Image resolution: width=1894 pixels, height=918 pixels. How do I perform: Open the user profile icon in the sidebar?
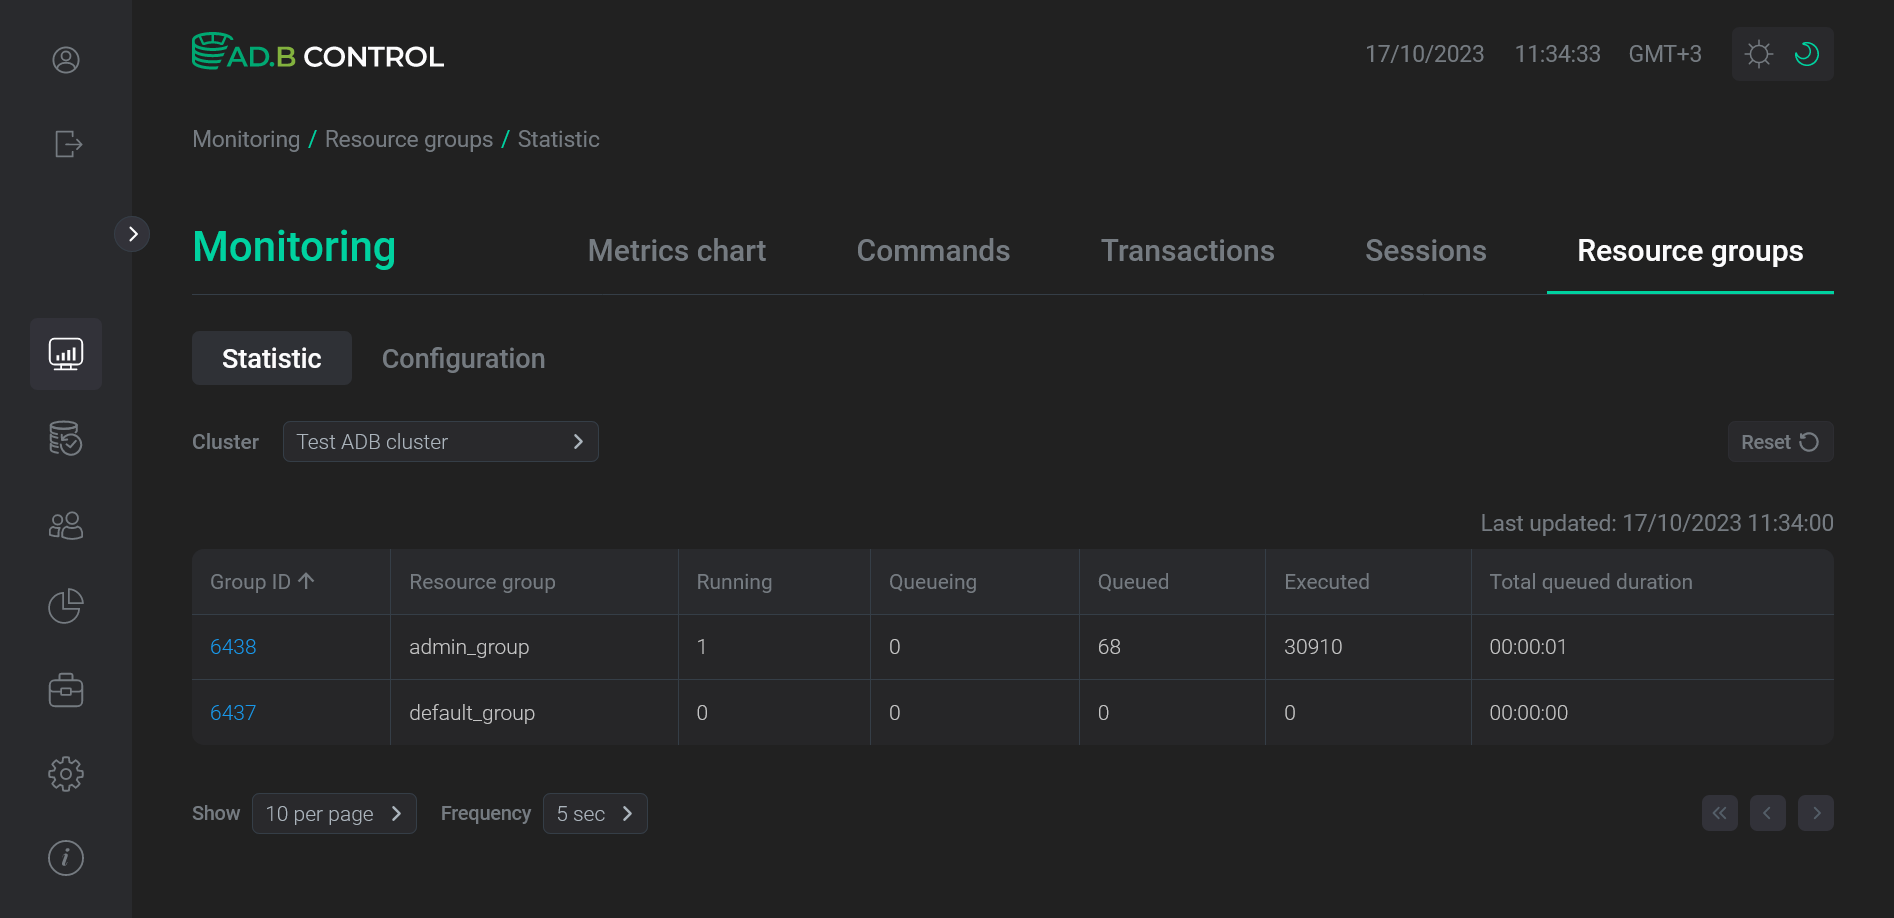pos(65,60)
